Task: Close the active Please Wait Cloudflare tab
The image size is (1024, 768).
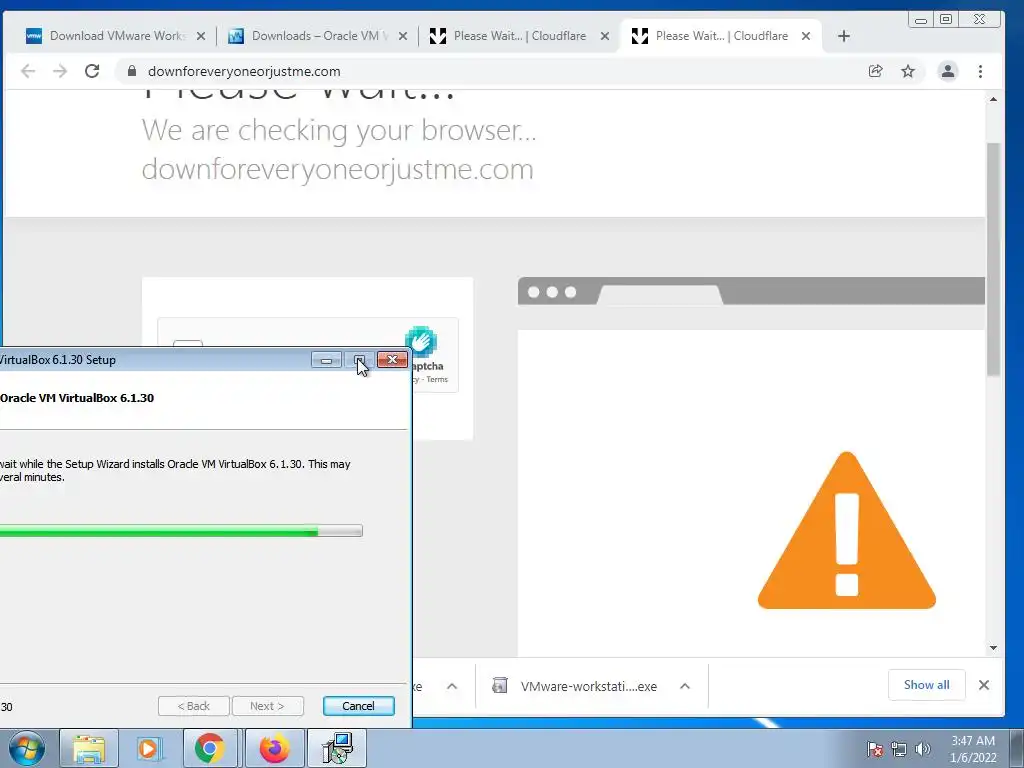Action: point(806,36)
